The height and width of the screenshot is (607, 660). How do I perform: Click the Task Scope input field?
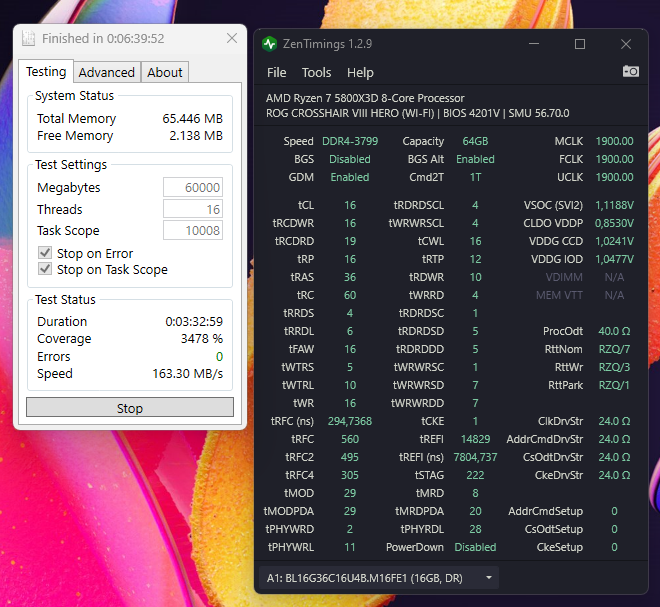(x=193, y=230)
